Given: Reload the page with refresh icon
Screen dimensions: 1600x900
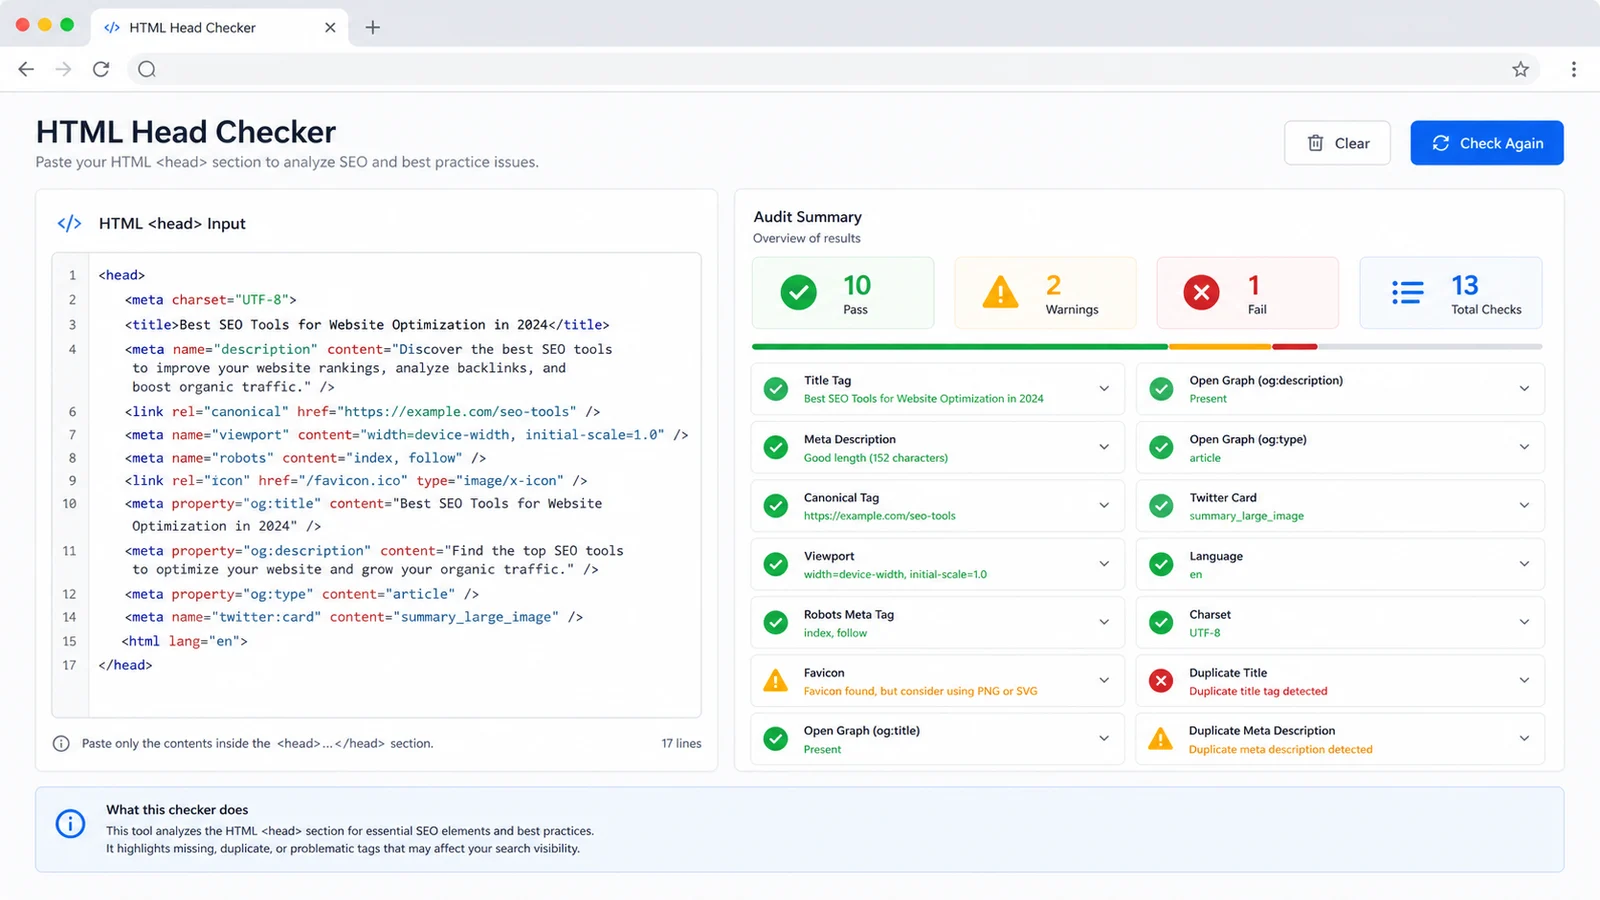Looking at the screenshot, I should click(x=101, y=69).
